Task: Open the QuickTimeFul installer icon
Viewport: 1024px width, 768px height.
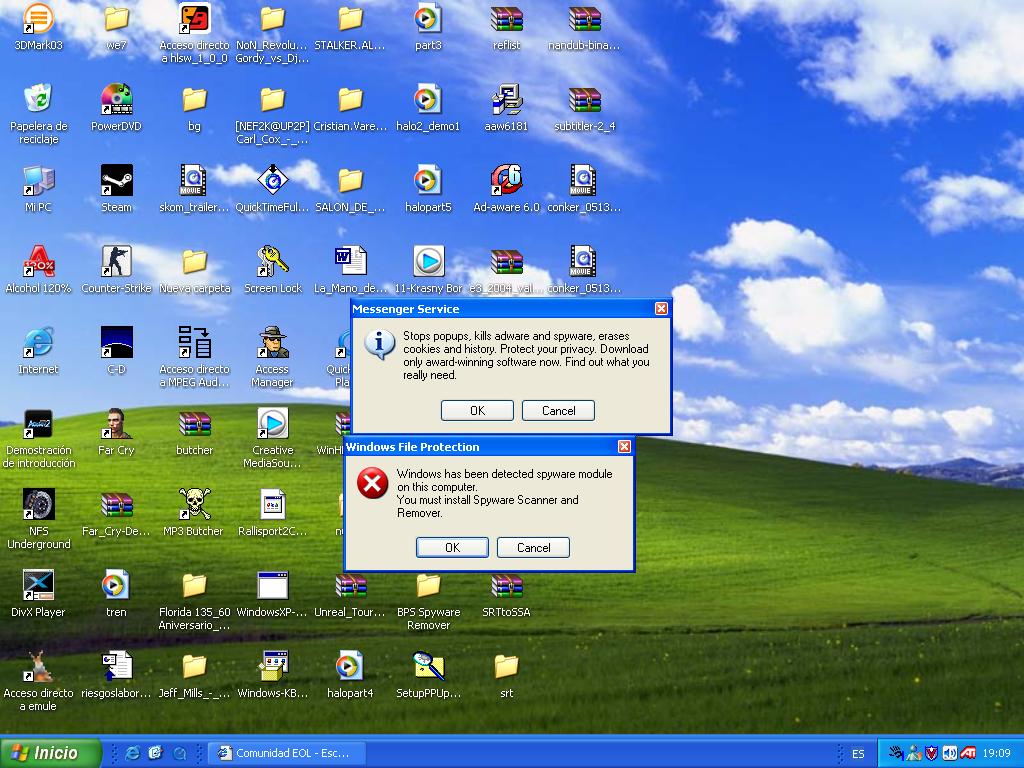Action: click(273, 180)
